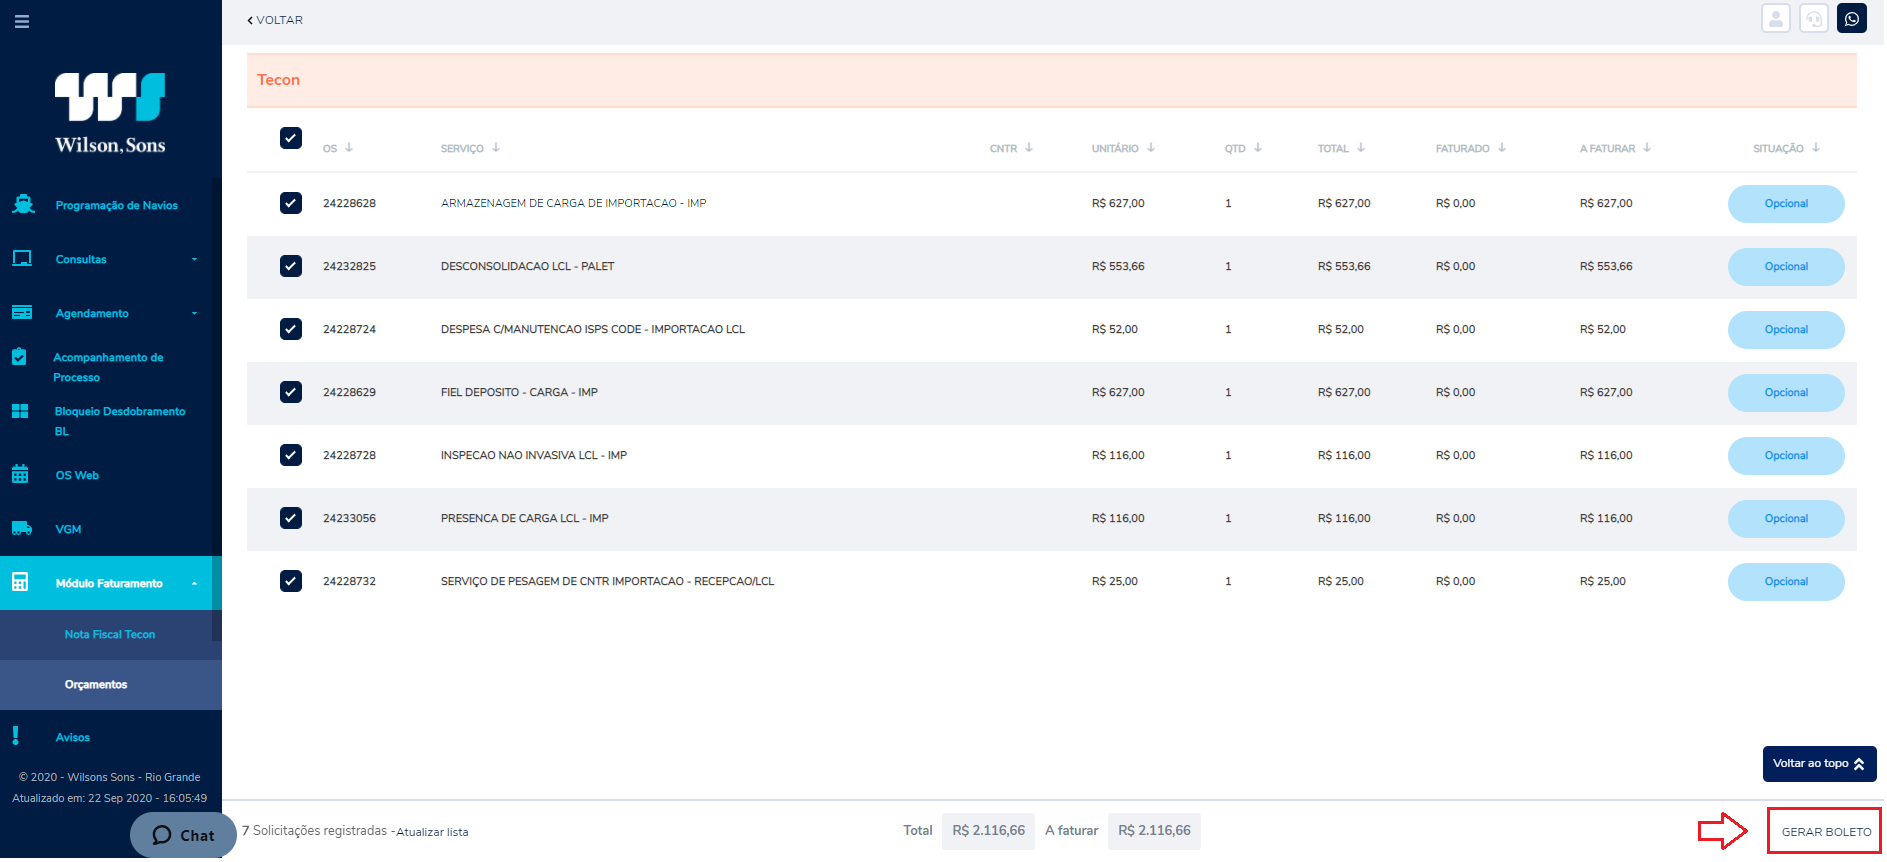Image resolution: width=1887 pixels, height=862 pixels.
Task: Sort by A Faturar column arrow
Action: (1647, 147)
